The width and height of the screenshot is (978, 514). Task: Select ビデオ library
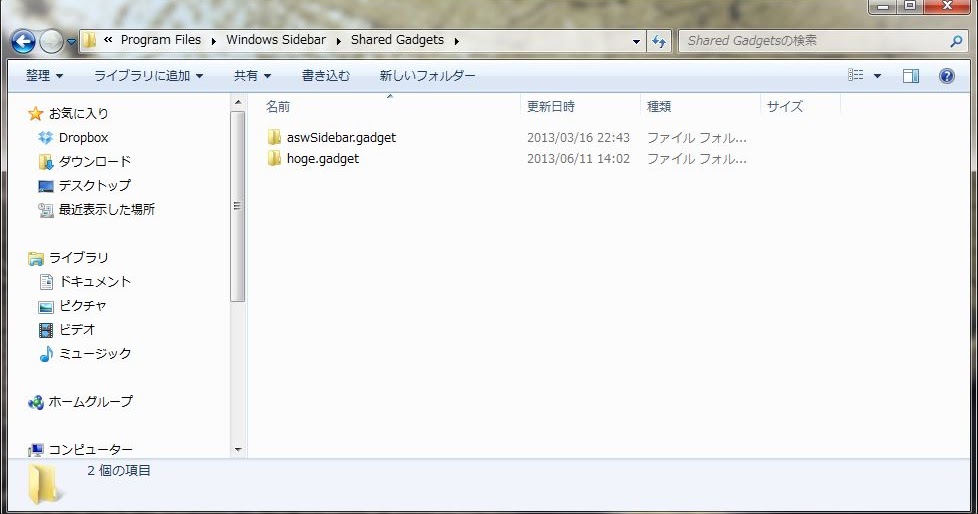click(x=77, y=329)
